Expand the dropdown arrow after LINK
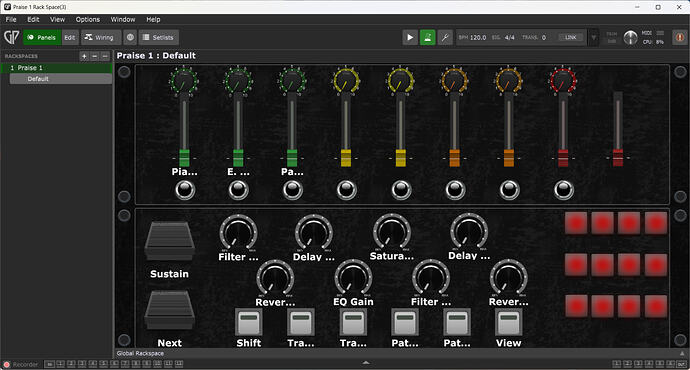The height and width of the screenshot is (370, 690). click(594, 38)
